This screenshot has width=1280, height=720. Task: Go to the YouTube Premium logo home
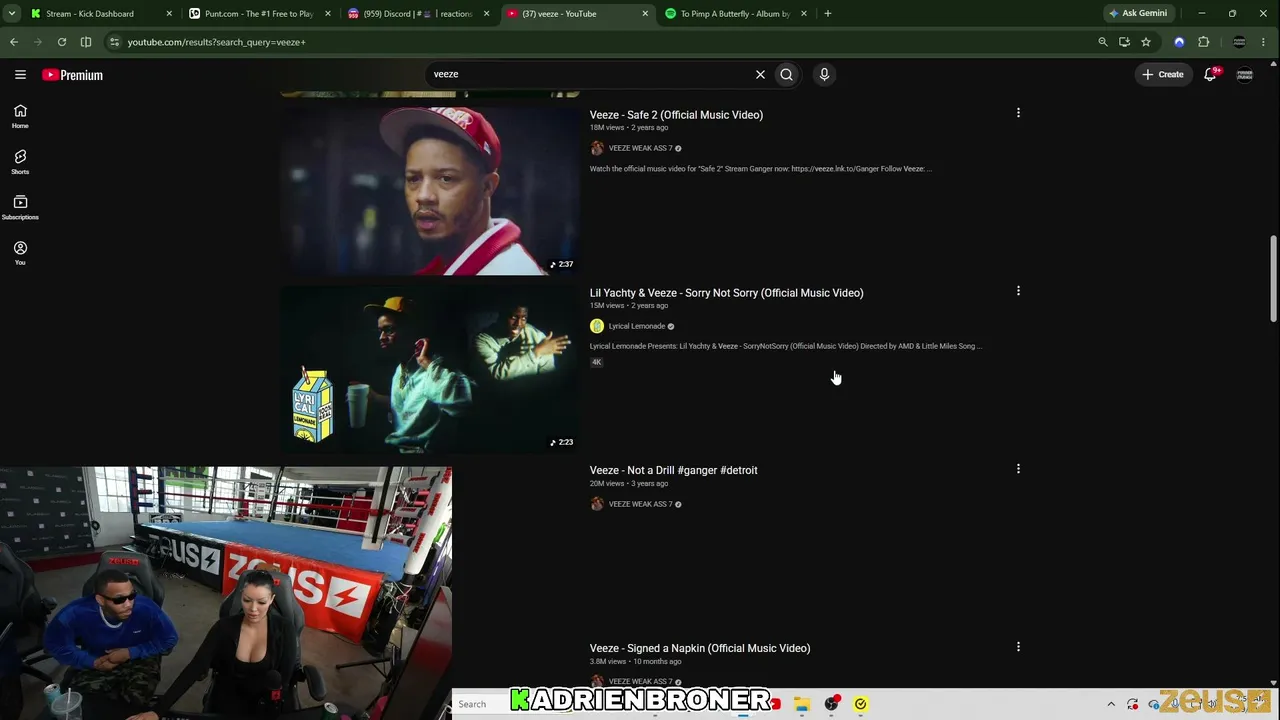[x=72, y=75]
